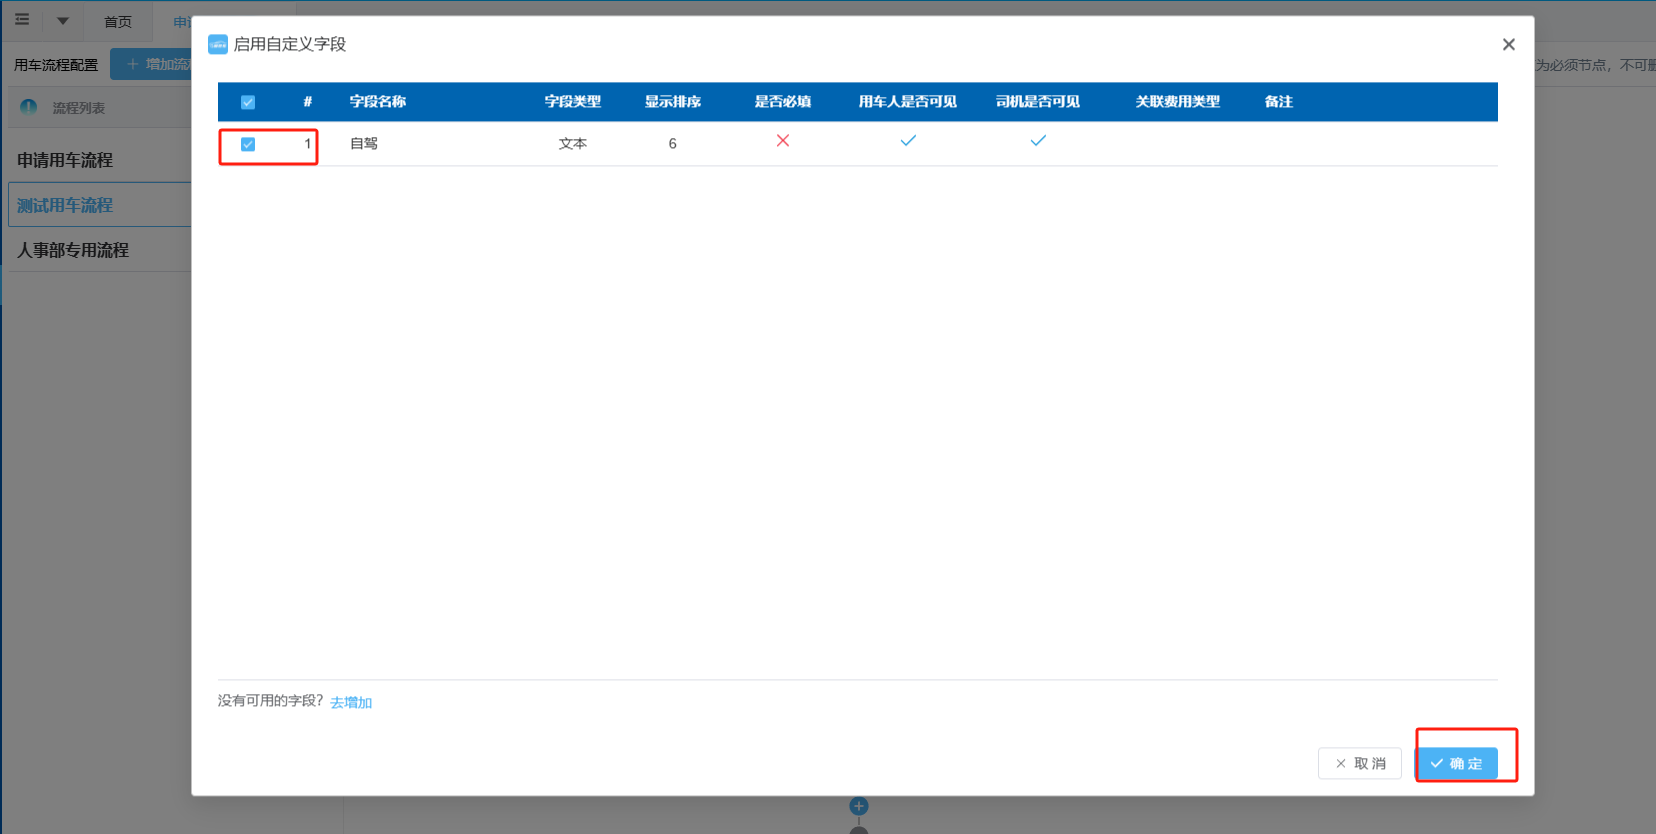The height and width of the screenshot is (834, 1656).
Task: Confirm with the 确定 button
Action: pyautogui.click(x=1456, y=763)
